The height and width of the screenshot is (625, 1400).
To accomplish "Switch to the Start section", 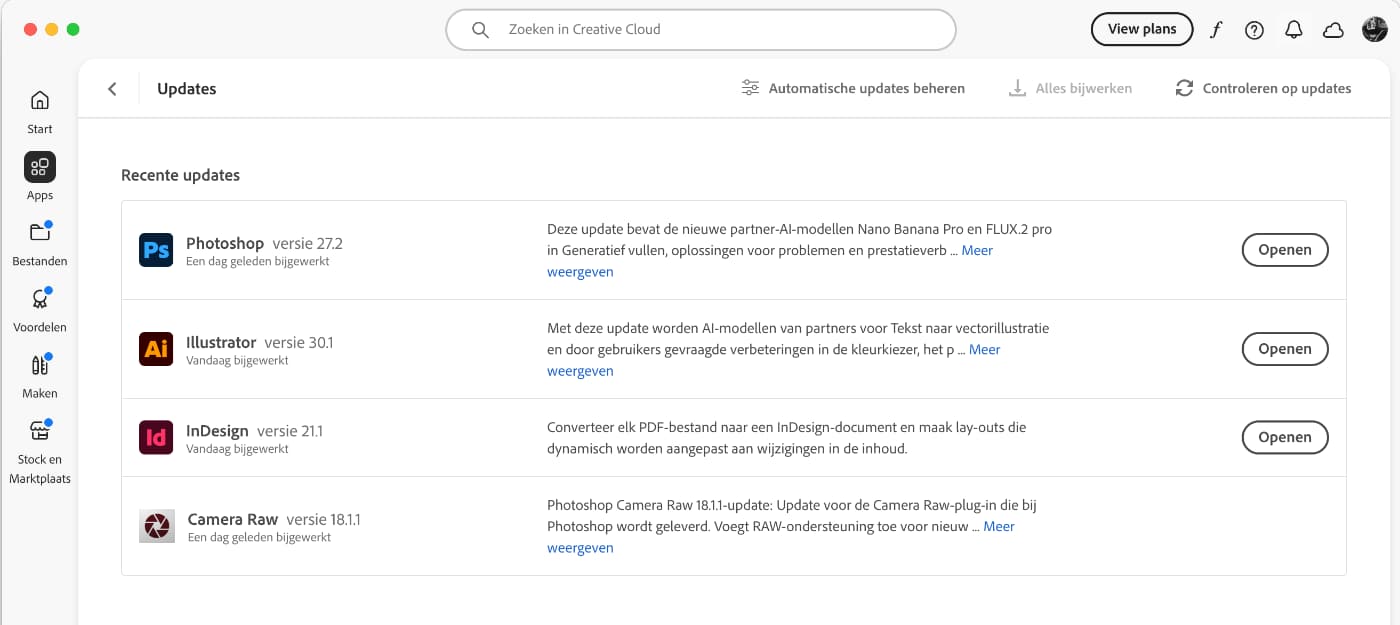I will [x=39, y=110].
